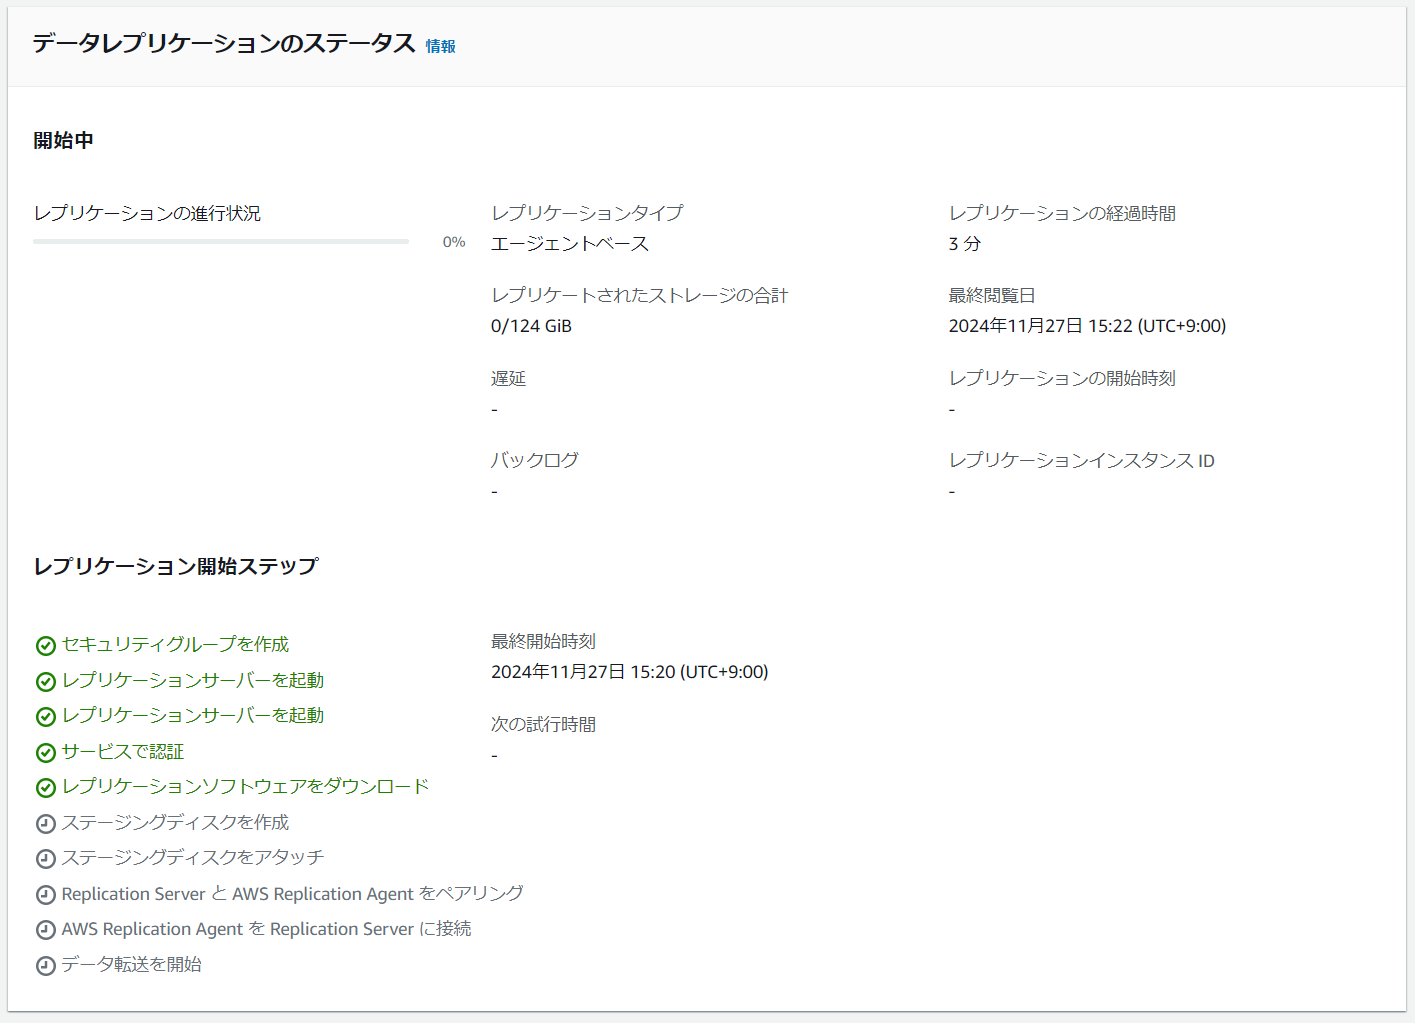Screen dimensions: 1415x1023
Task: Click the label レプリケーションの進行状況
Action: click(x=147, y=213)
